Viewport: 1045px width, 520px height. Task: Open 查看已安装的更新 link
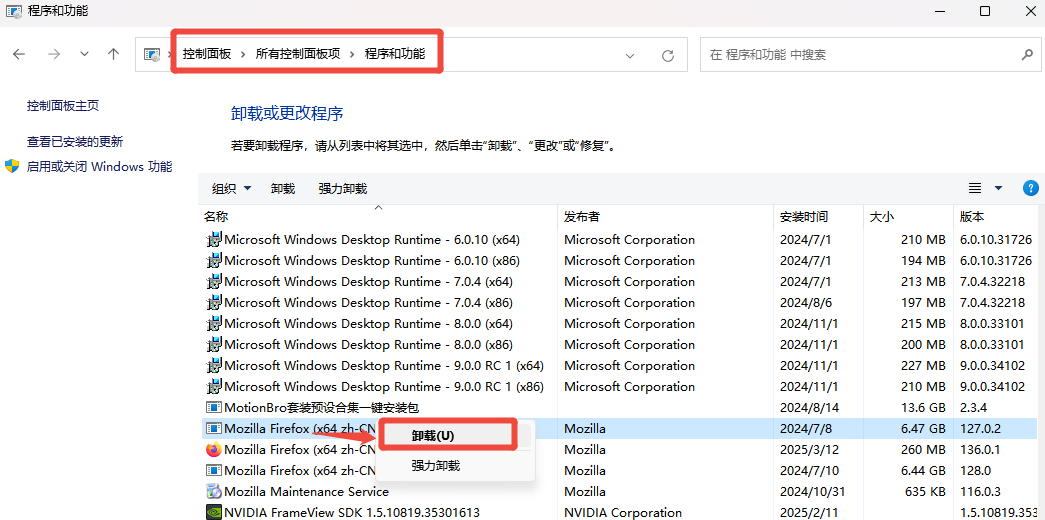coord(75,141)
